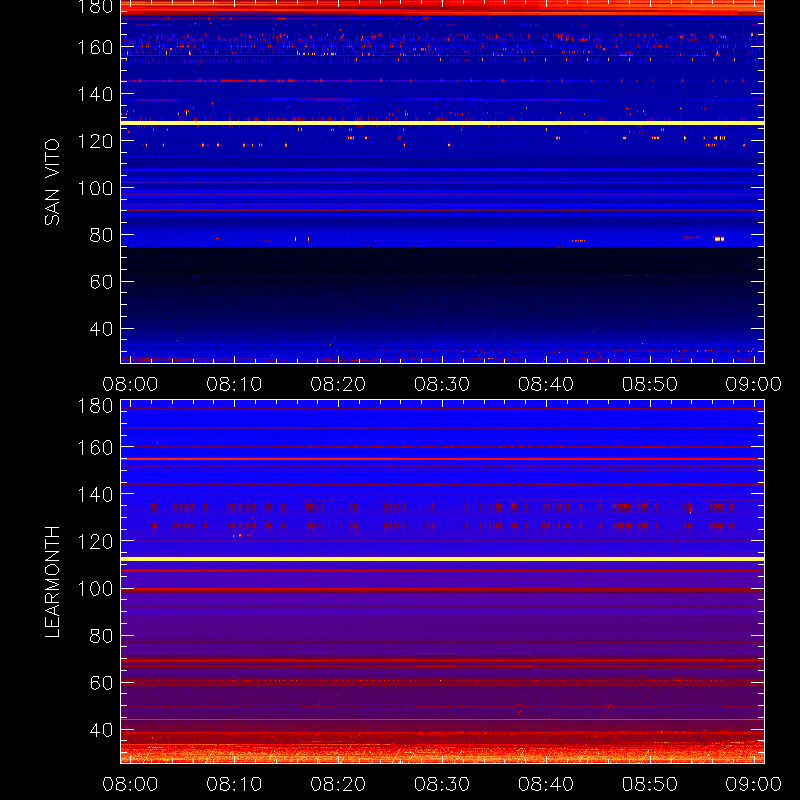Viewport: 800px width, 800px height.
Task: Select the 160 frequency label on San Vito axis
Action: (95, 47)
